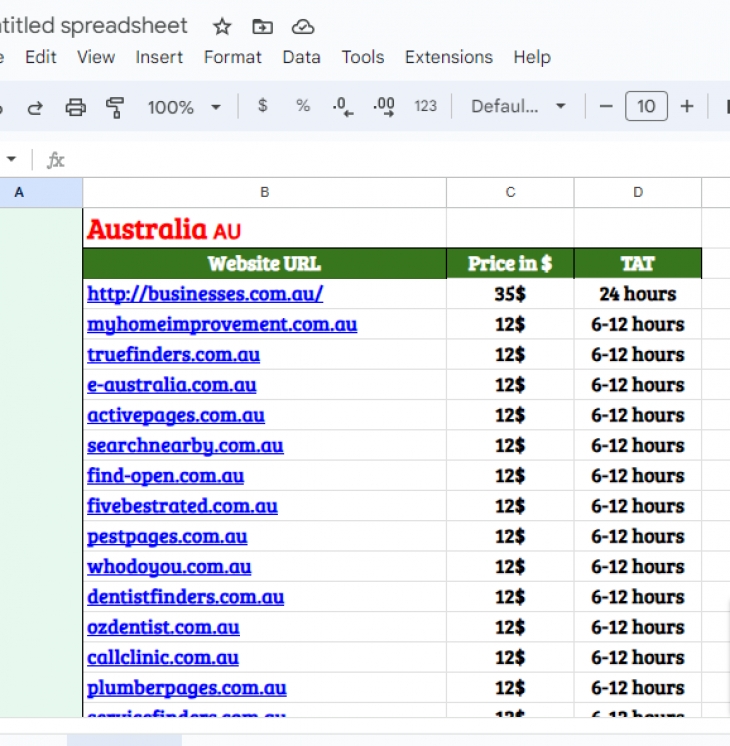Open the ozdentist.com.au link
The width and height of the screenshot is (730, 746).
163,628
